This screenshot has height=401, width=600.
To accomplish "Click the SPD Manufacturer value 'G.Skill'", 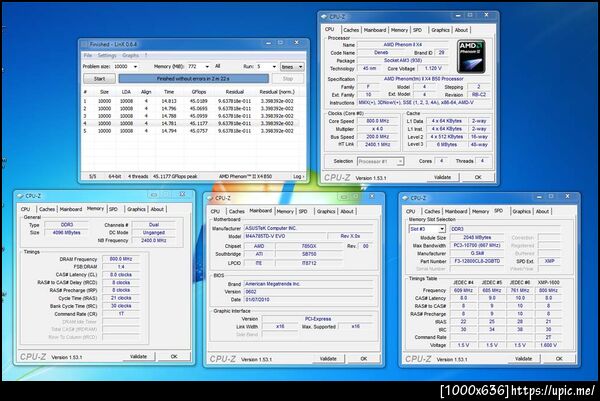I will (477, 253).
